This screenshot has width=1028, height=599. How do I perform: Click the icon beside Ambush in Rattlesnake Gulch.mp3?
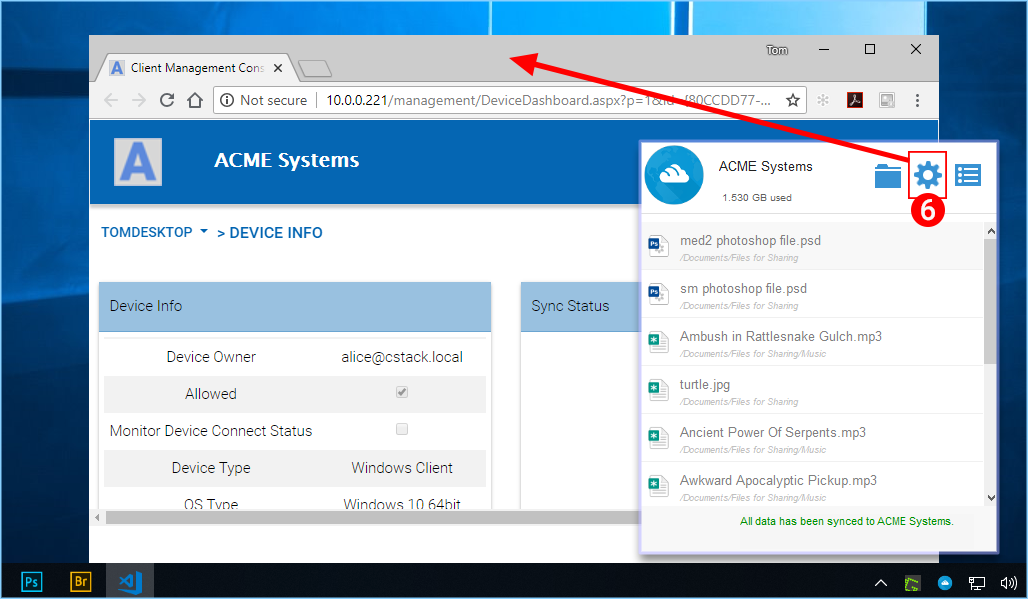(x=658, y=343)
